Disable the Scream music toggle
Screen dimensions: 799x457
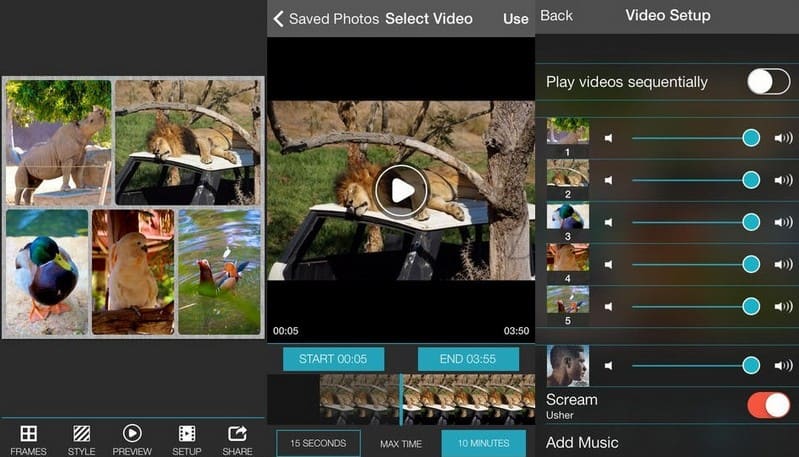tap(768, 405)
